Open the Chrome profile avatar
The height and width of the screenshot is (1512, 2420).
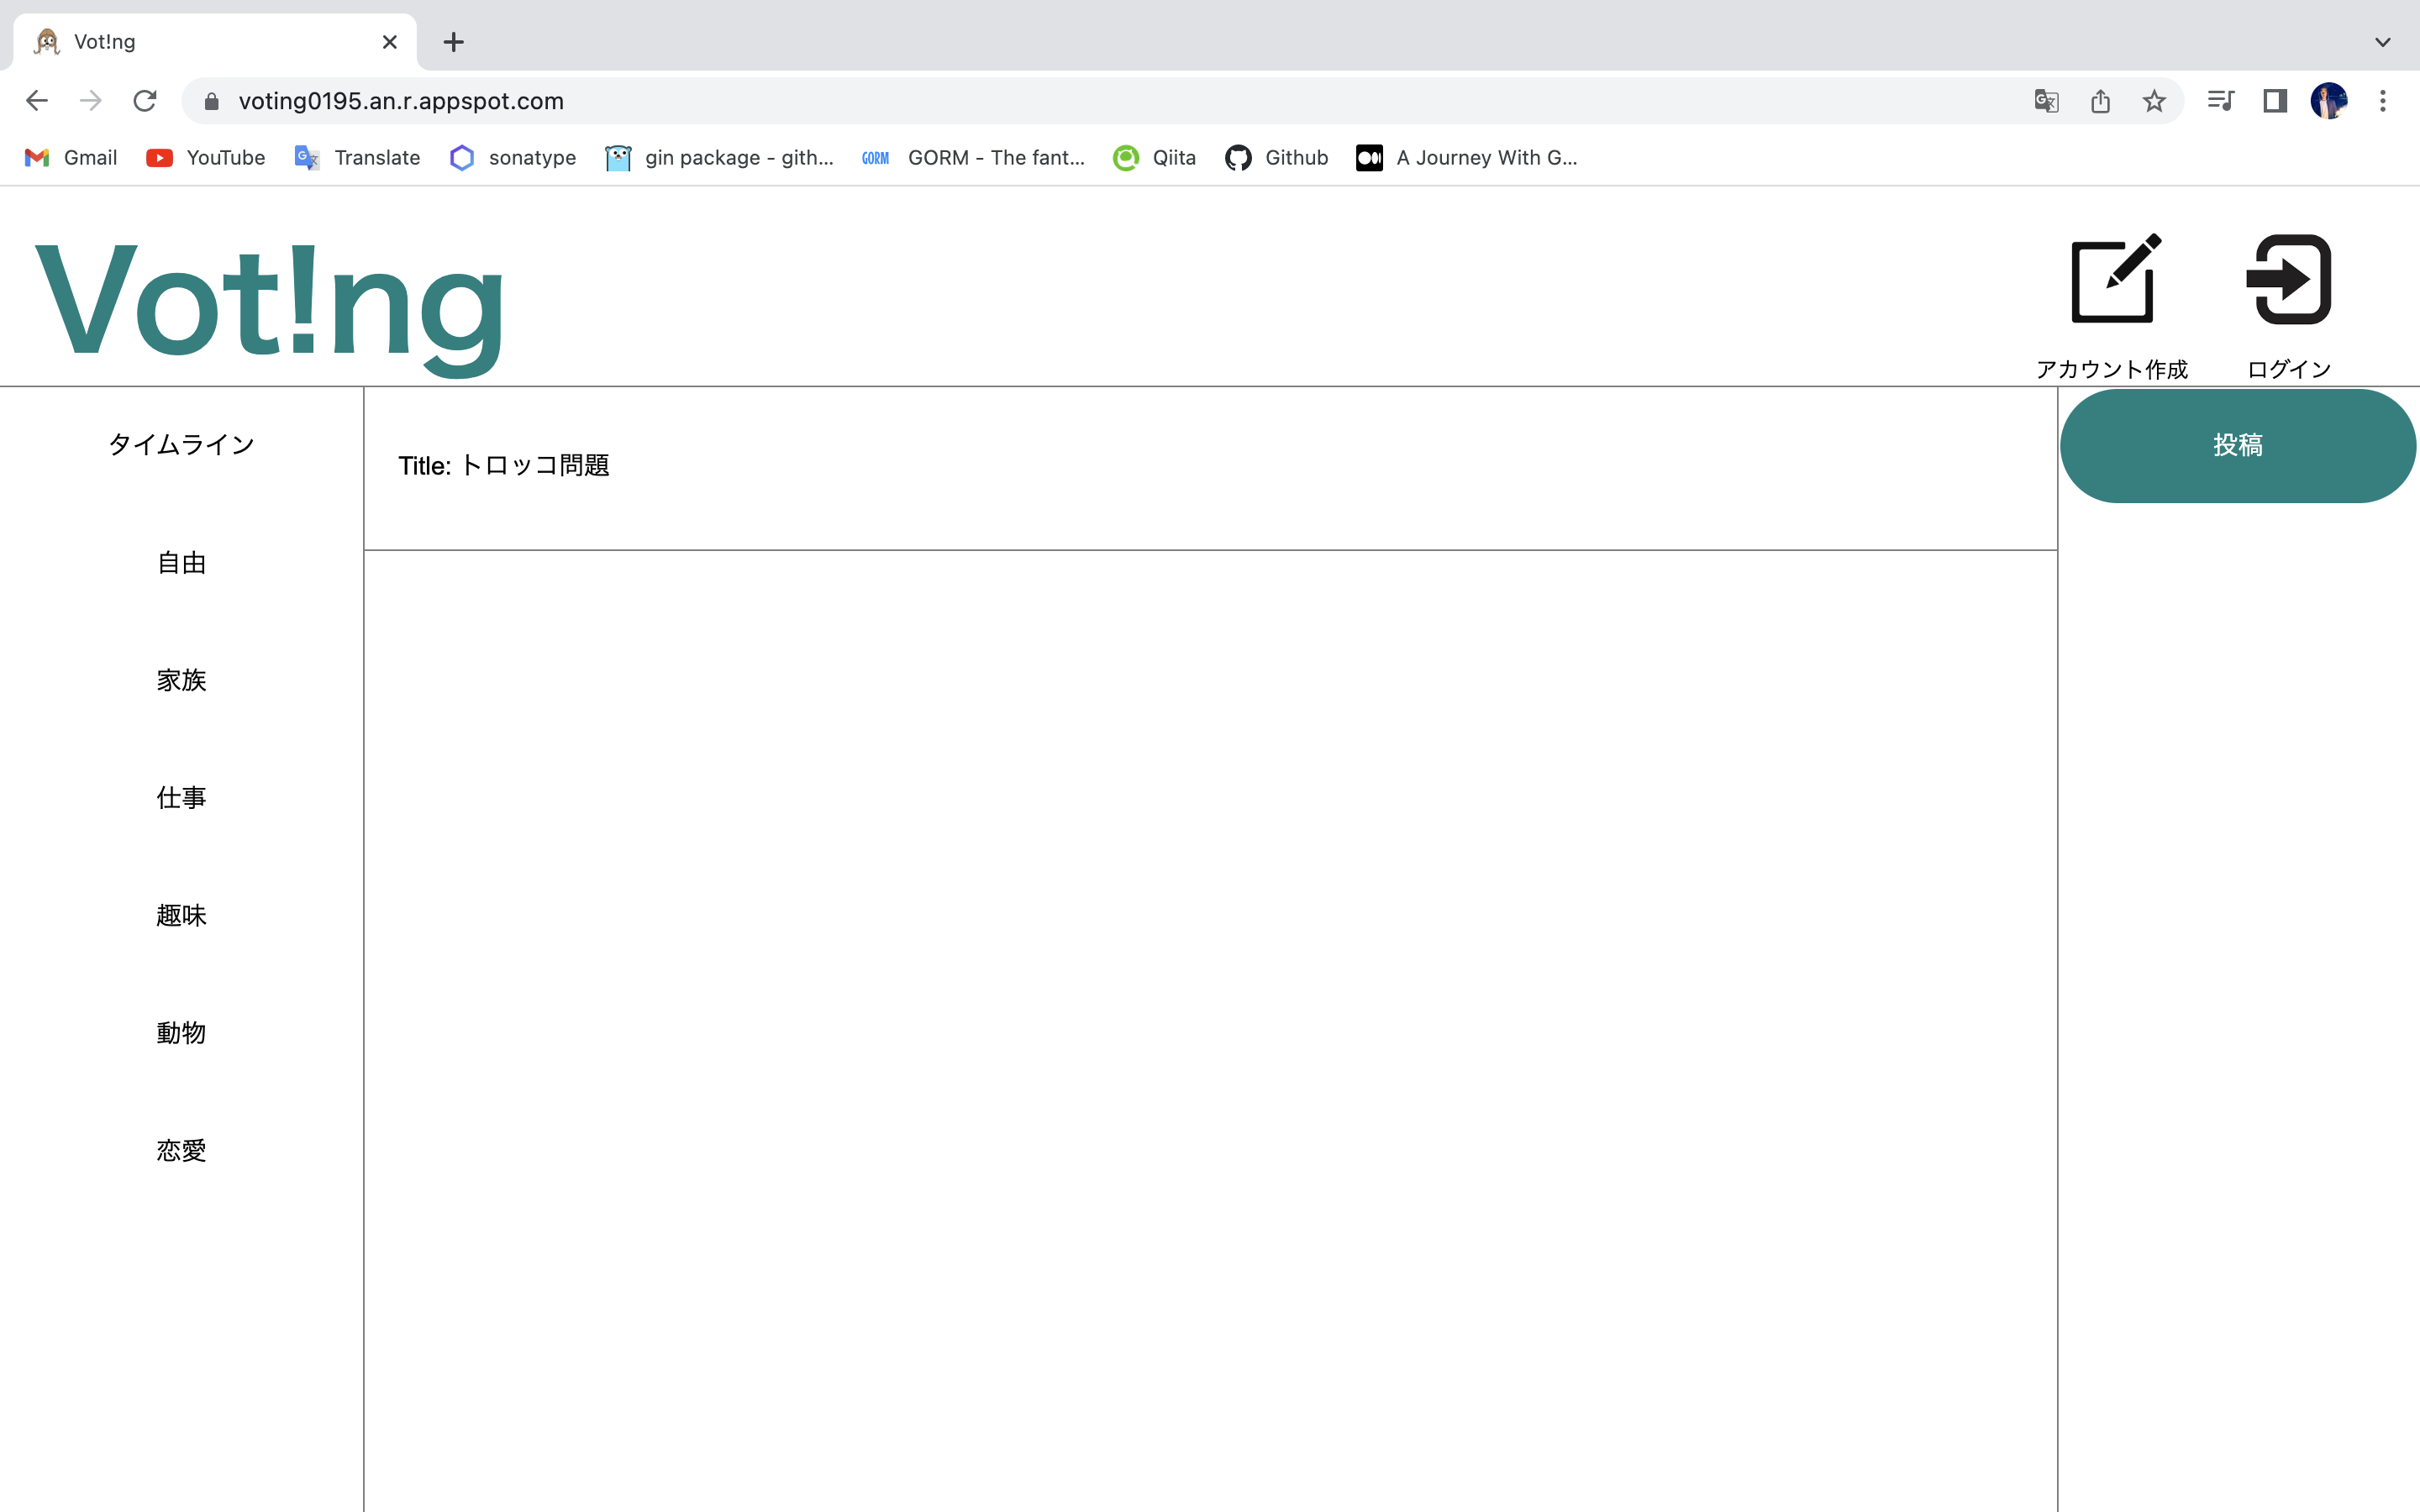tap(2329, 101)
